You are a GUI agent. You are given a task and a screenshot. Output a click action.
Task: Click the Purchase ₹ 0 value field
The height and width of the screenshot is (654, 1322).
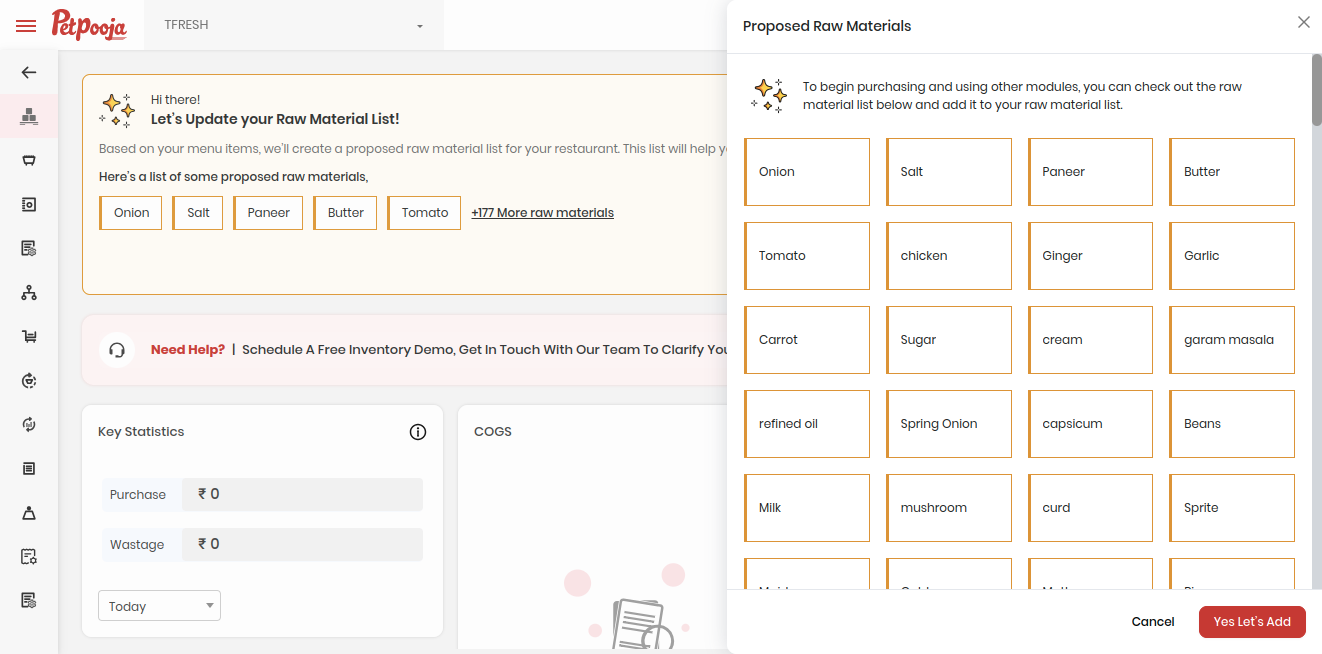(x=302, y=494)
